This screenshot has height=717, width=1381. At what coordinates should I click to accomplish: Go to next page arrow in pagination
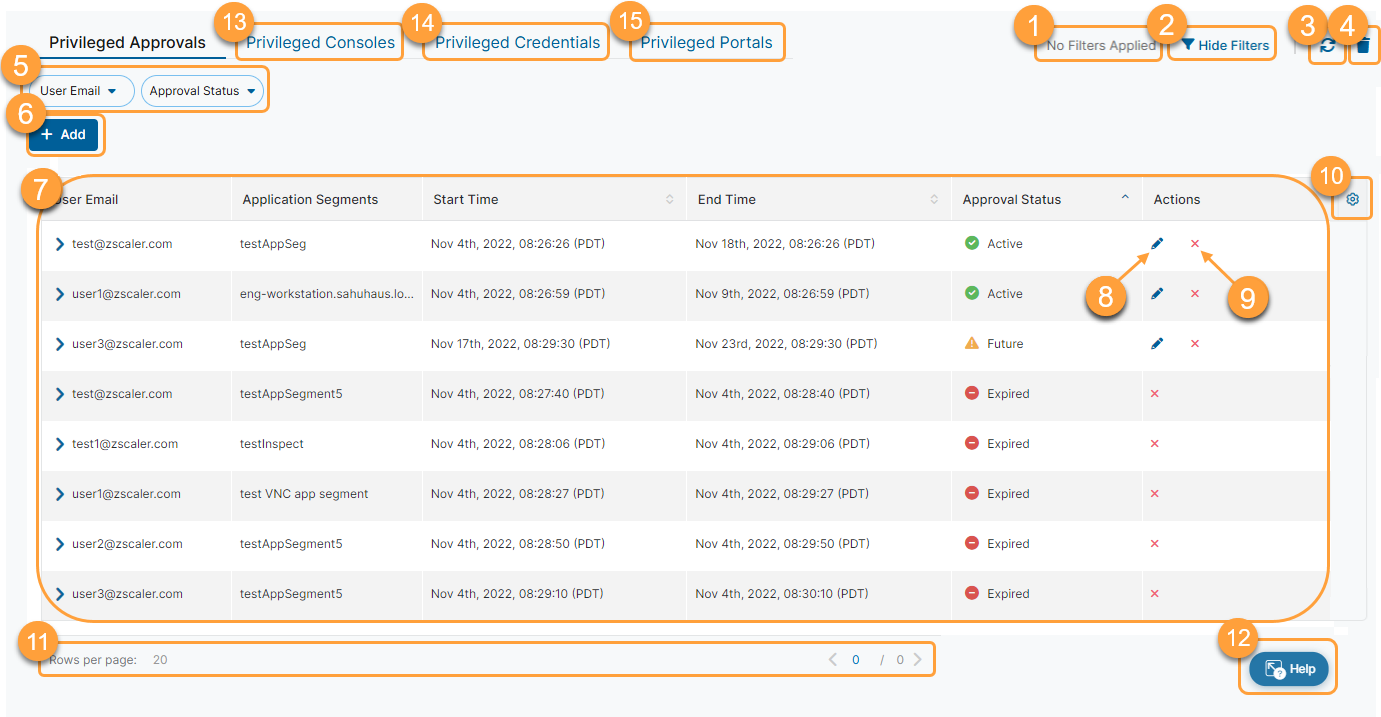917,659
